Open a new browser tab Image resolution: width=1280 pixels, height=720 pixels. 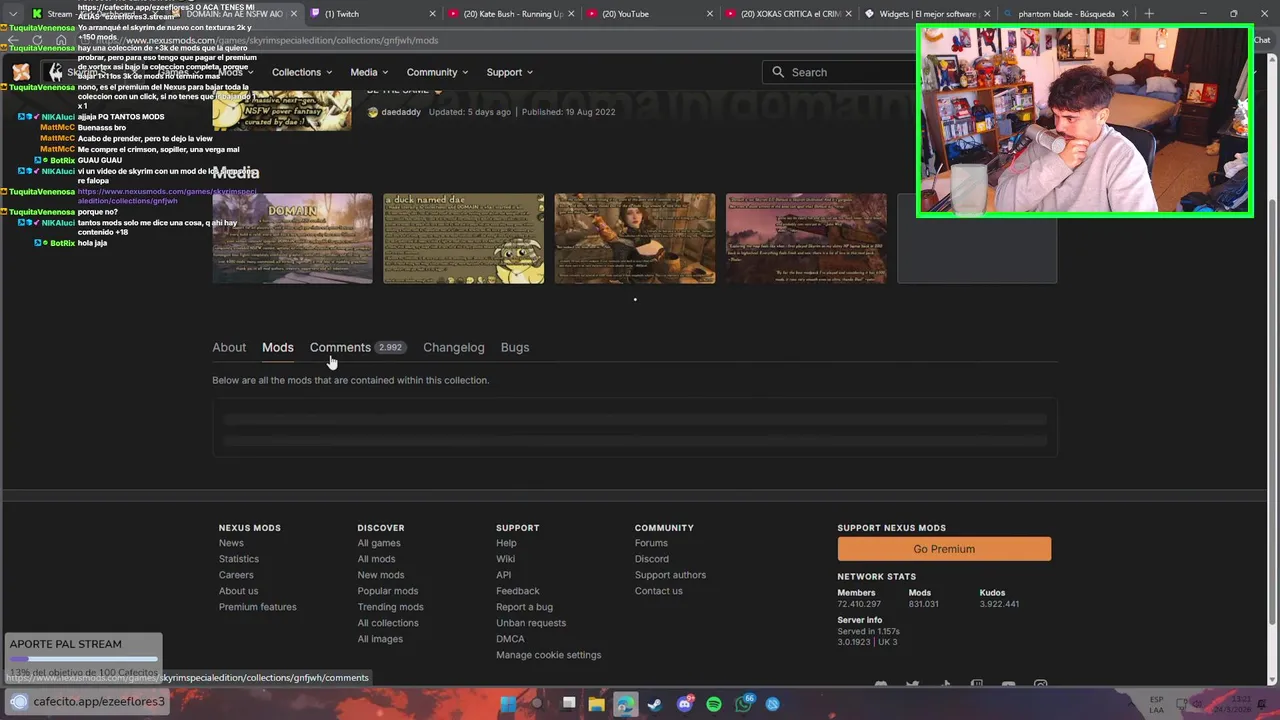point(1149,14)
